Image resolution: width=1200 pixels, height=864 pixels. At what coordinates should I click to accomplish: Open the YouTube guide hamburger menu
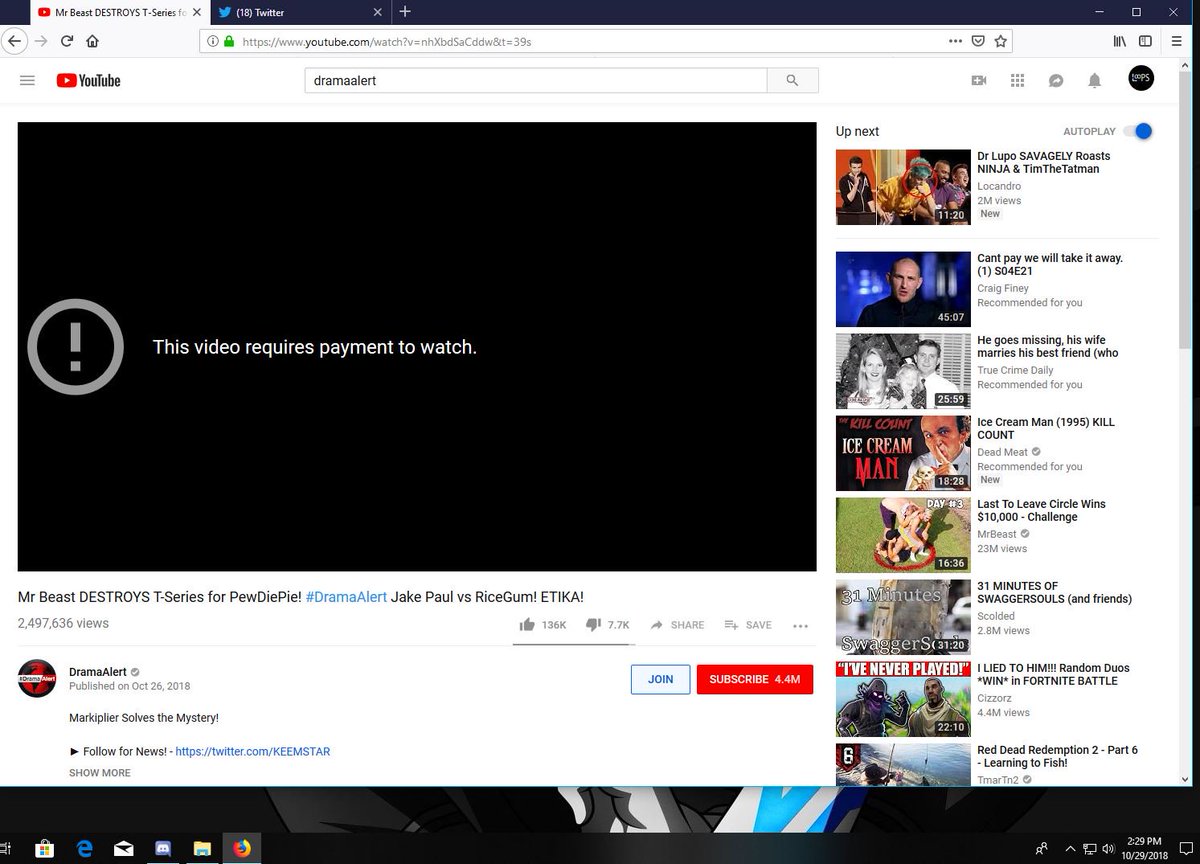27,81
